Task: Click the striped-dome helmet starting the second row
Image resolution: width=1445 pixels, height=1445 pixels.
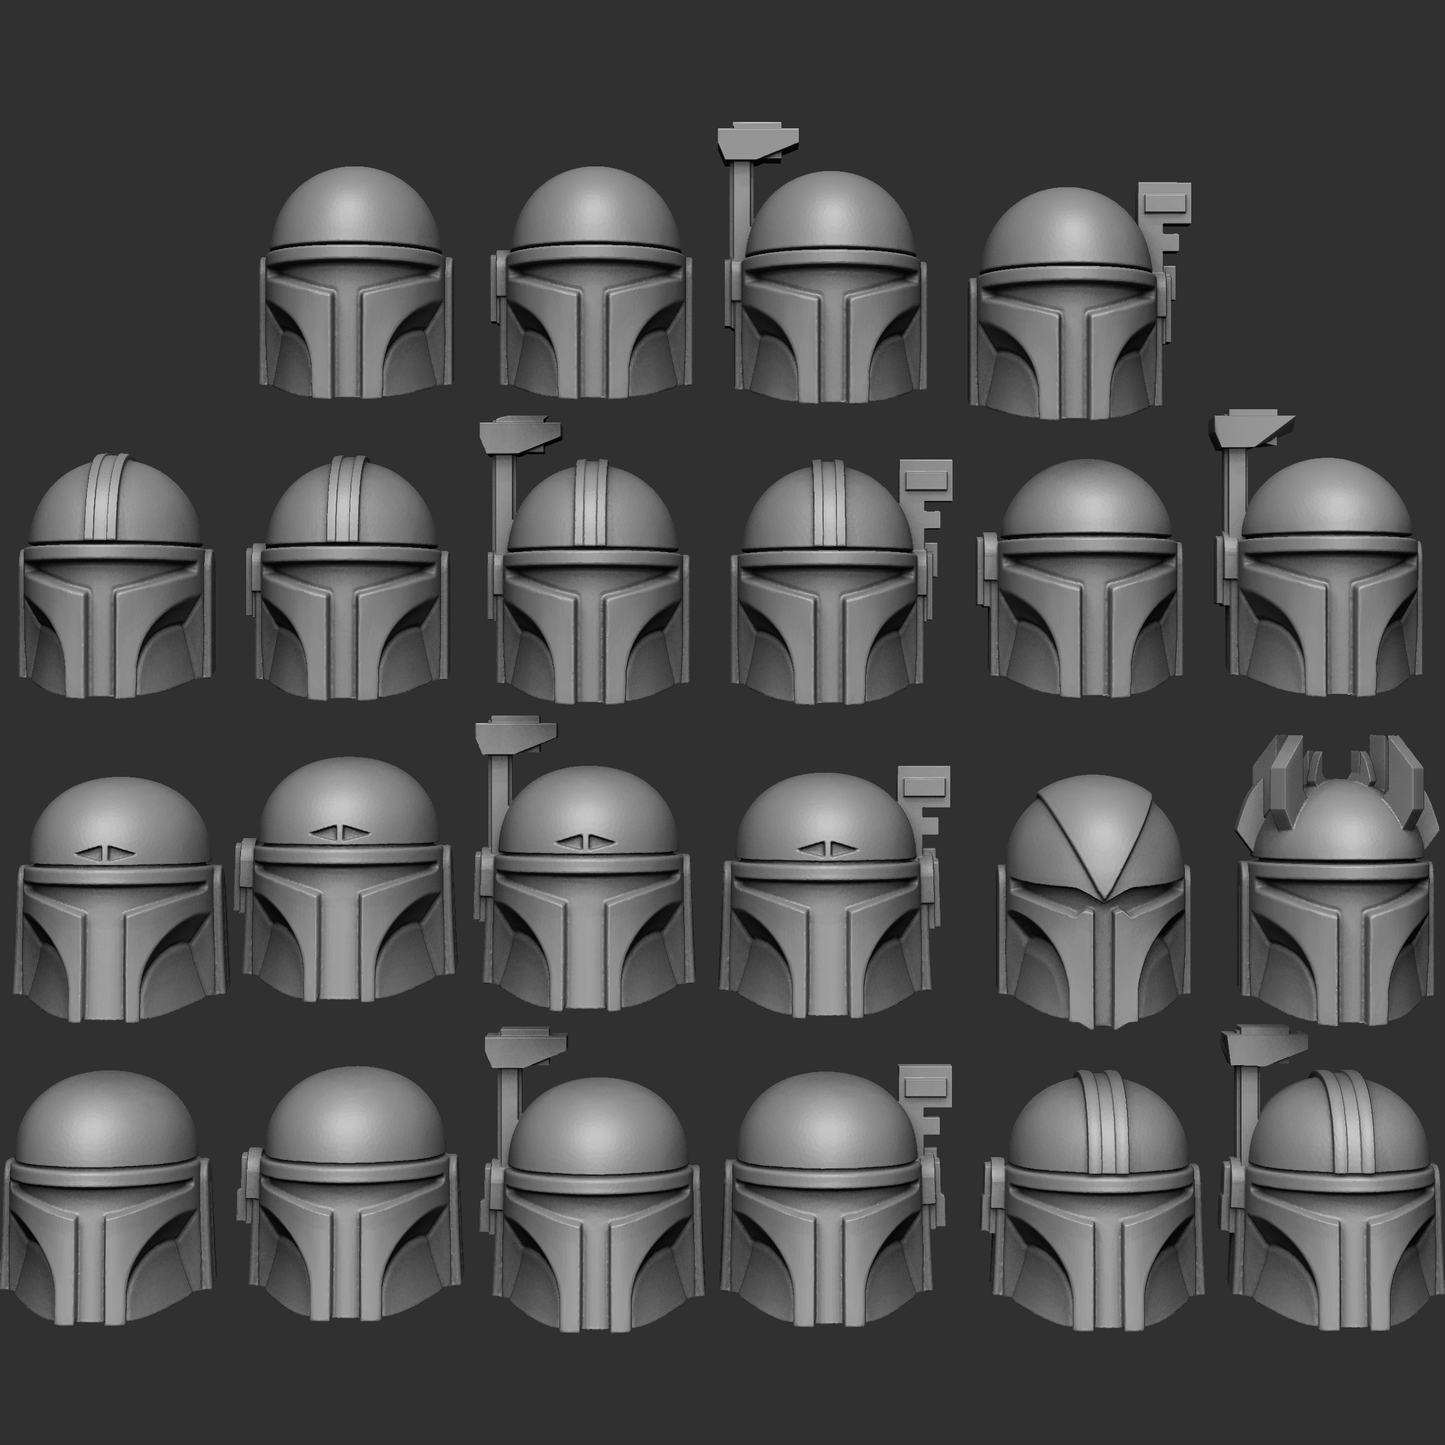Action: pyautogui.click(x=115, y=580)
